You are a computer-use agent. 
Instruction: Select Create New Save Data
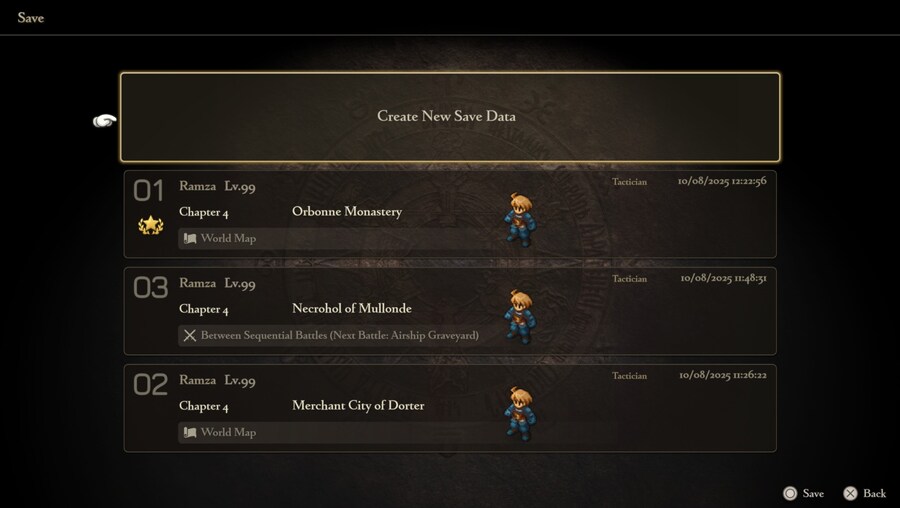449,117
